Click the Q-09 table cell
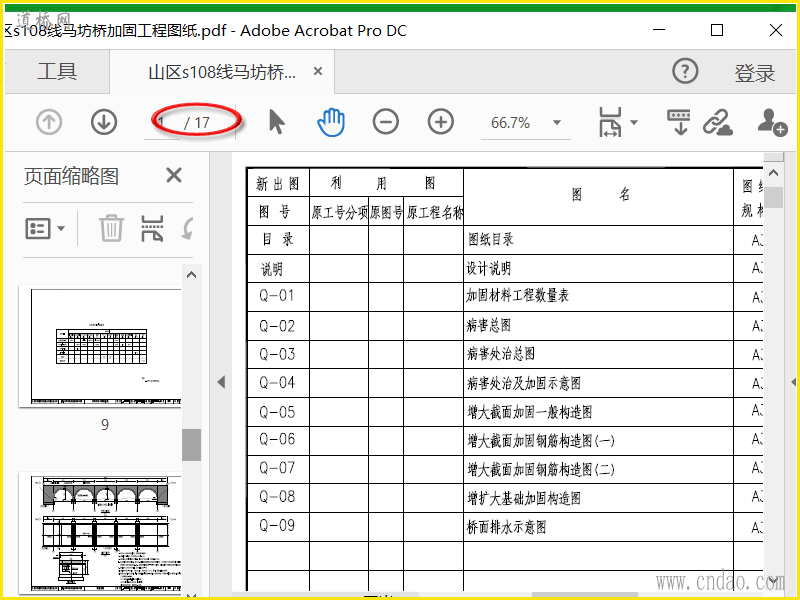 point(278,527)
